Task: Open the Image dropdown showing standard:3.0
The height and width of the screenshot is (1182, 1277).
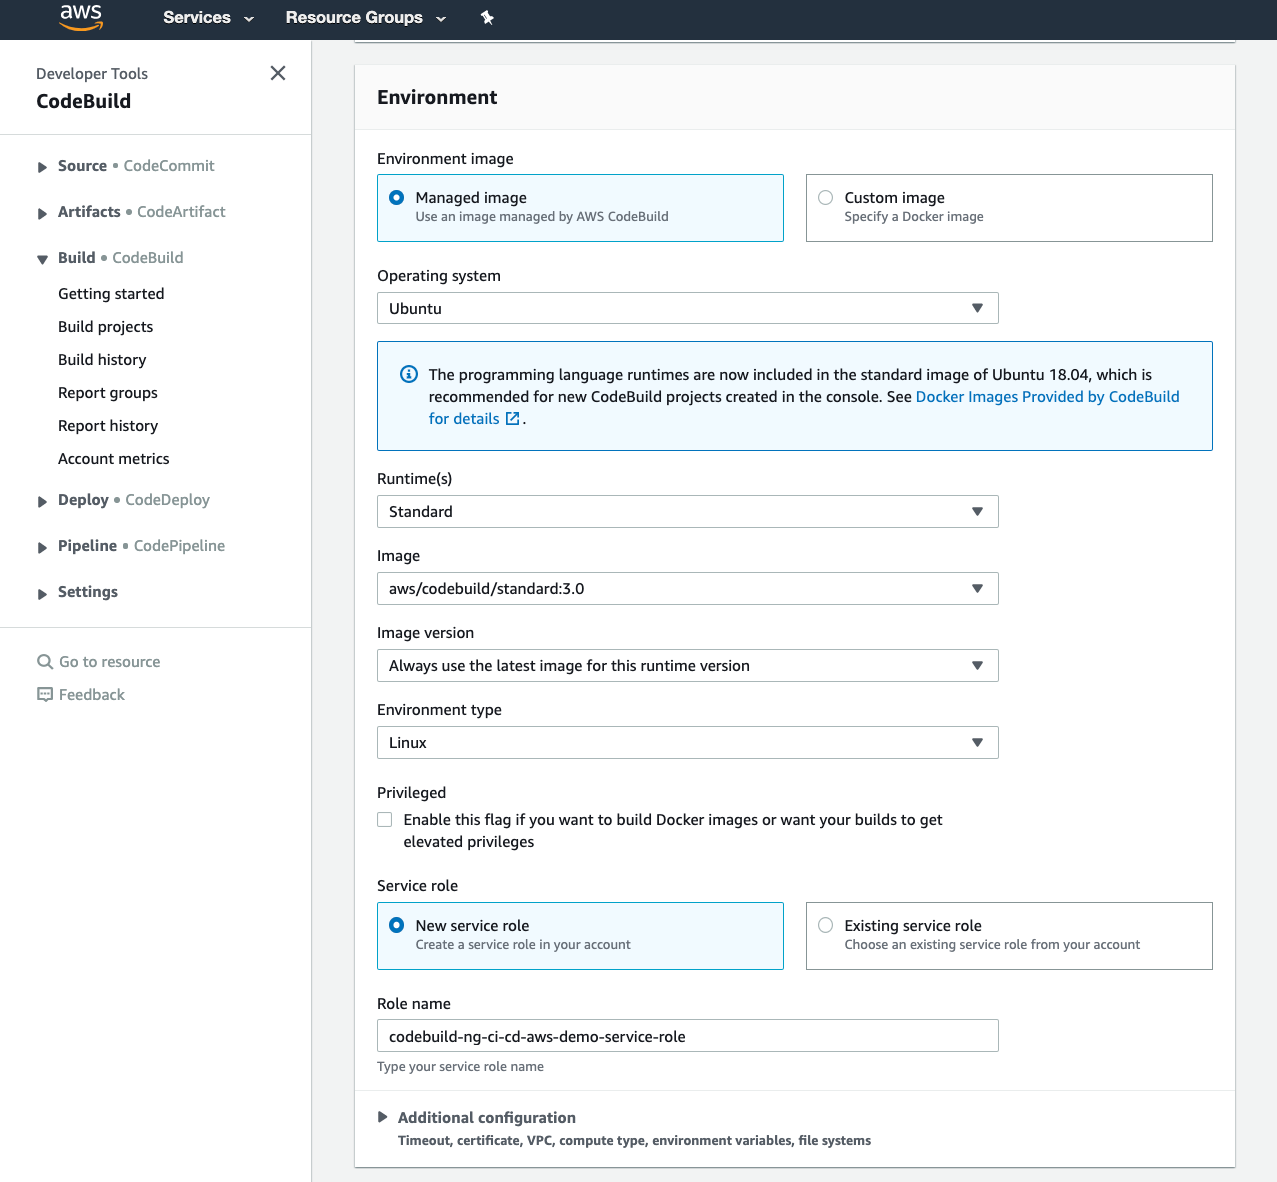Action: [x=688, y=588]
